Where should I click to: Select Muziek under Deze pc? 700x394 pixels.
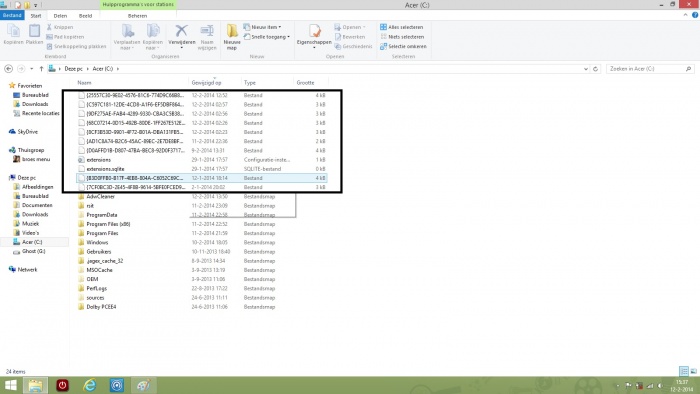(x=30, y=224)
